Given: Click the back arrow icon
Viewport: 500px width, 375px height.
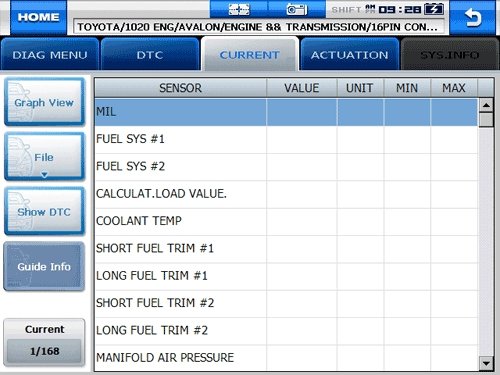Looking at the screenshot, I should tap(473, 17).
